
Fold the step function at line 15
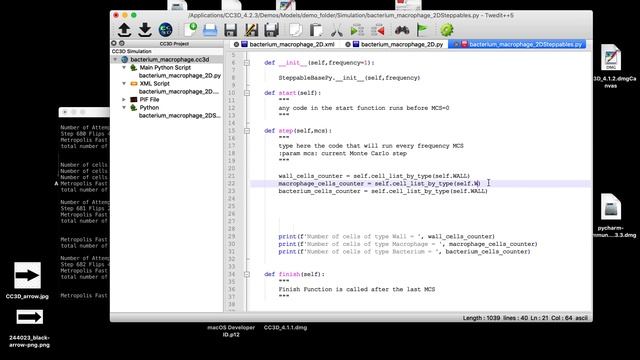tap(247, 131)
